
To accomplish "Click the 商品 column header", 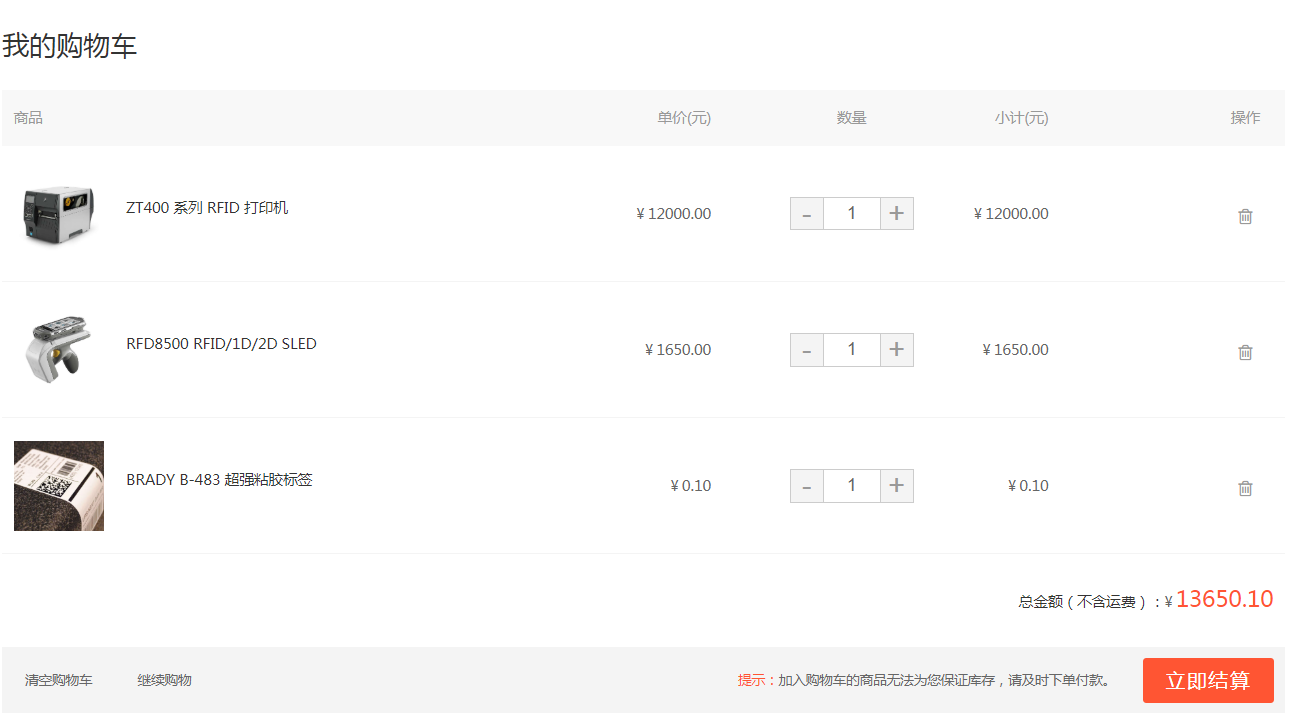I will pyautogui.click(x=28, y=118).
